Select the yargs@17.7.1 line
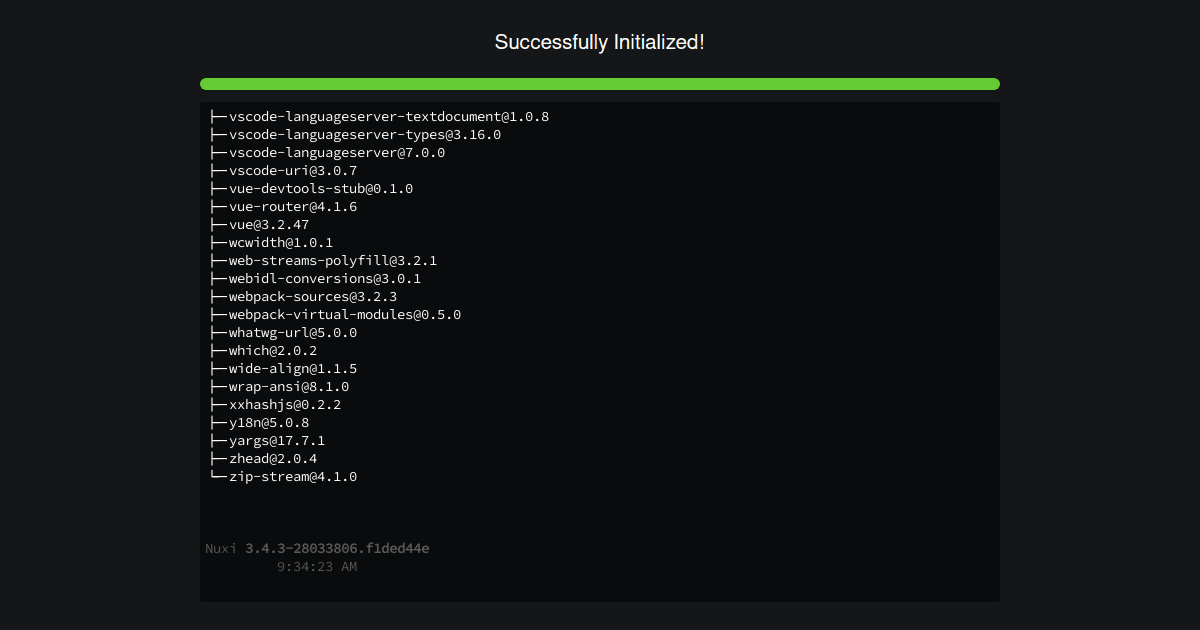 pos(267,441)
